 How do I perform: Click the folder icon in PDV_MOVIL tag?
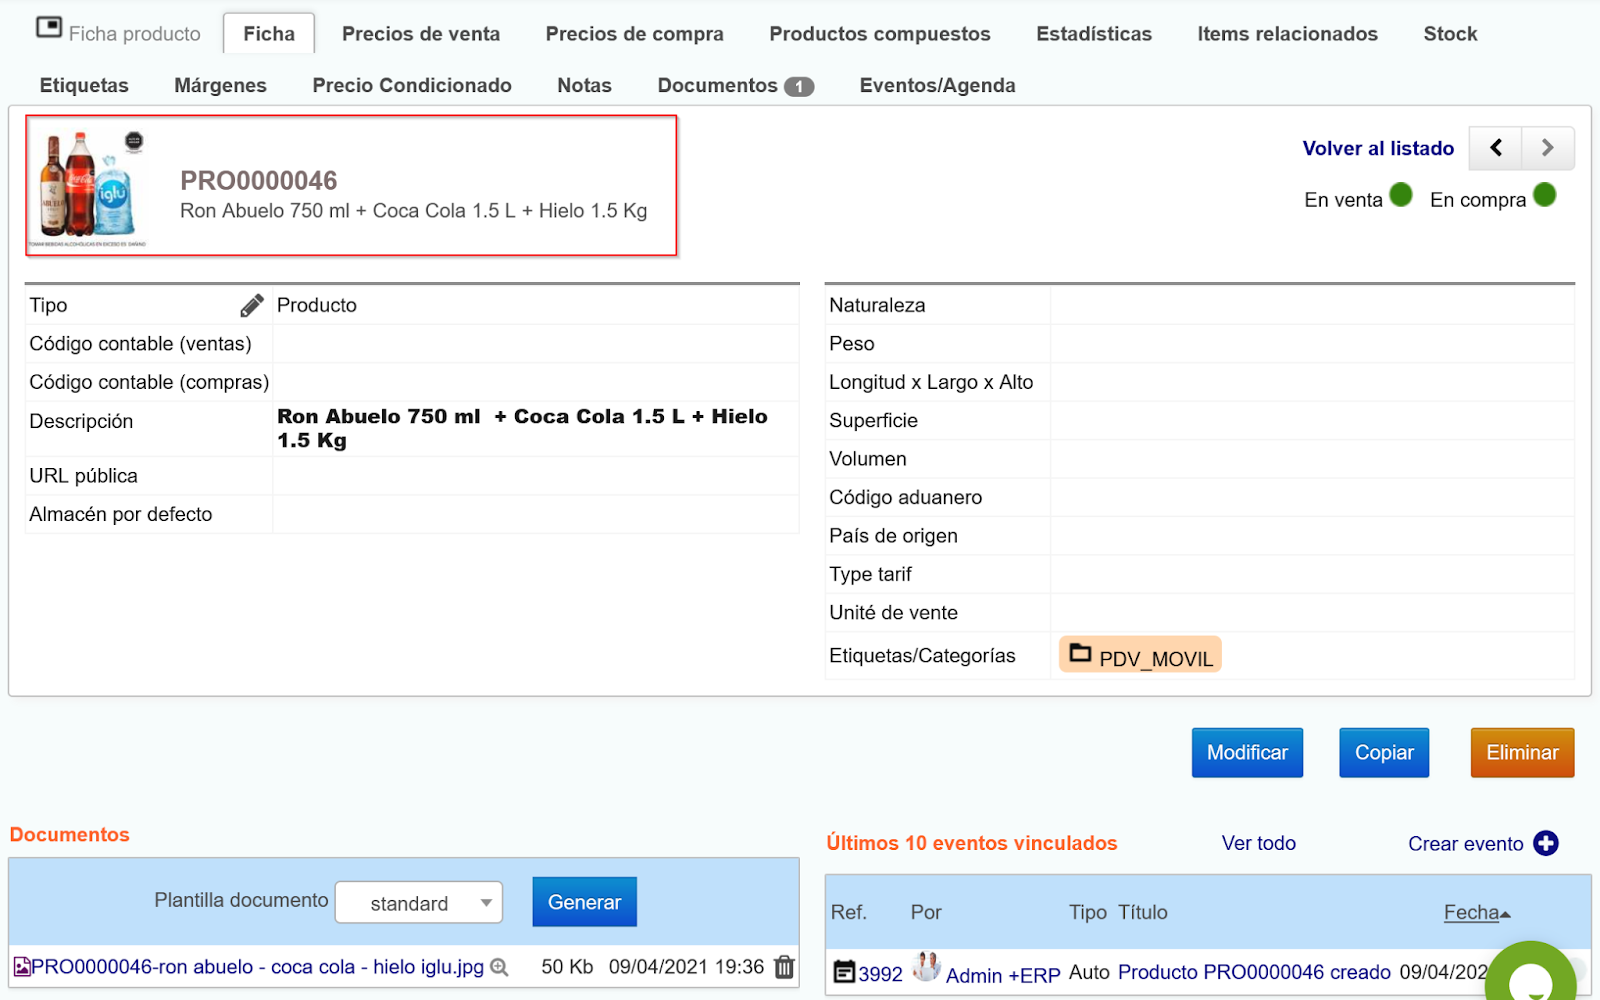click(x=1080, y=653)
